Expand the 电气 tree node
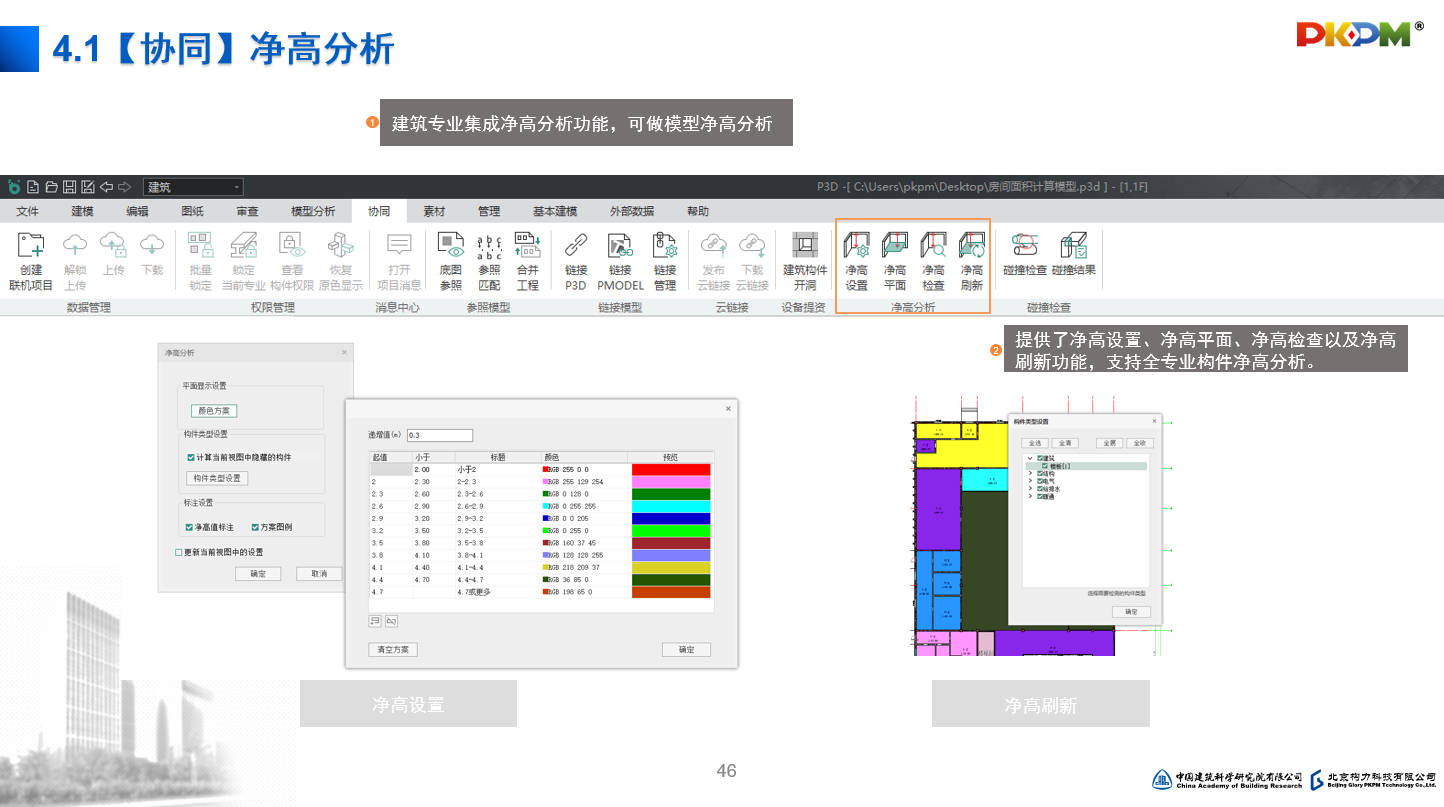 [1030, 481]
